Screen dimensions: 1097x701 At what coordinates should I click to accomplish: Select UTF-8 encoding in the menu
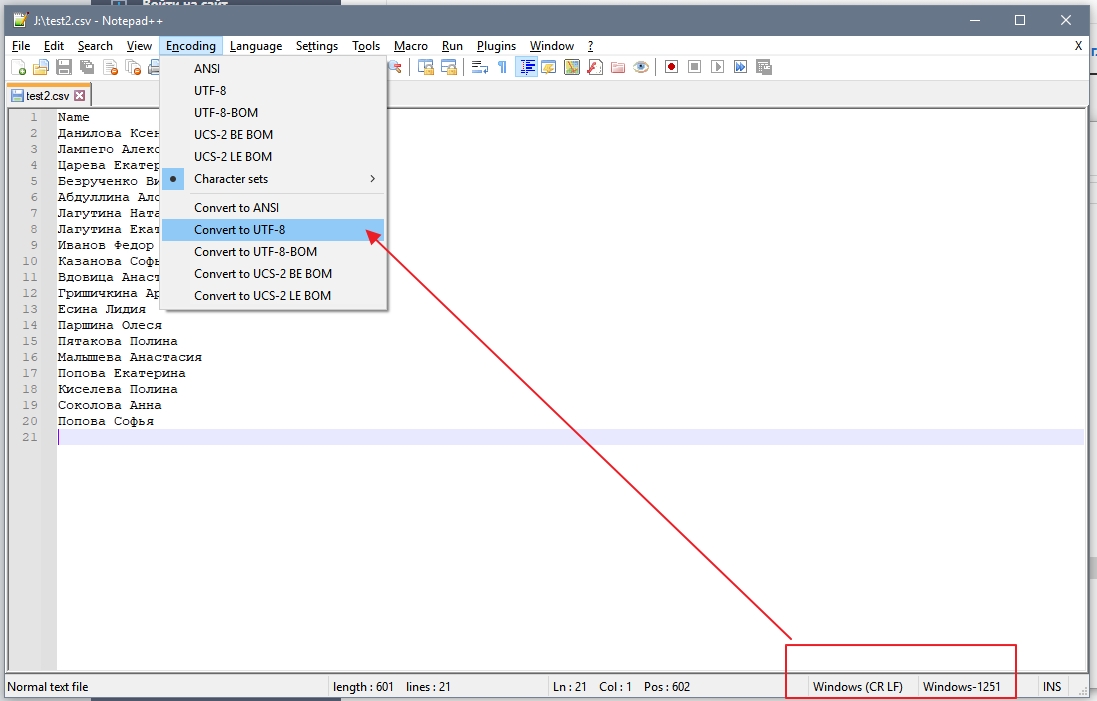(273, 90)
